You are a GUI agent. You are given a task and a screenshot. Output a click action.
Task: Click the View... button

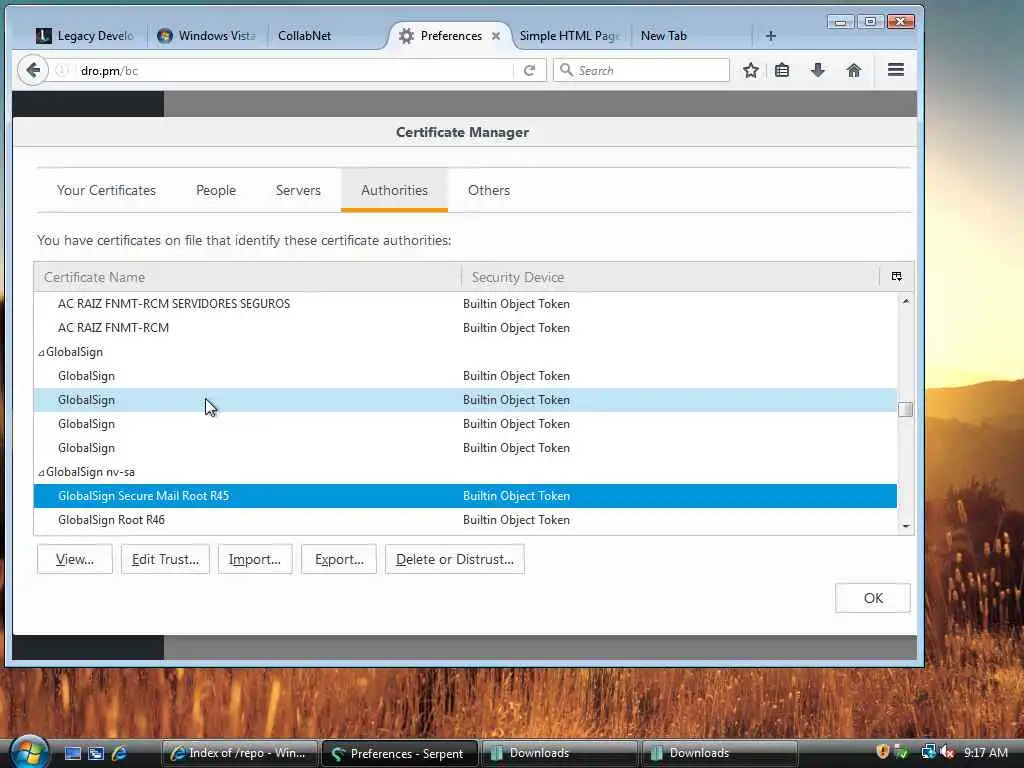tap(74, 559)
